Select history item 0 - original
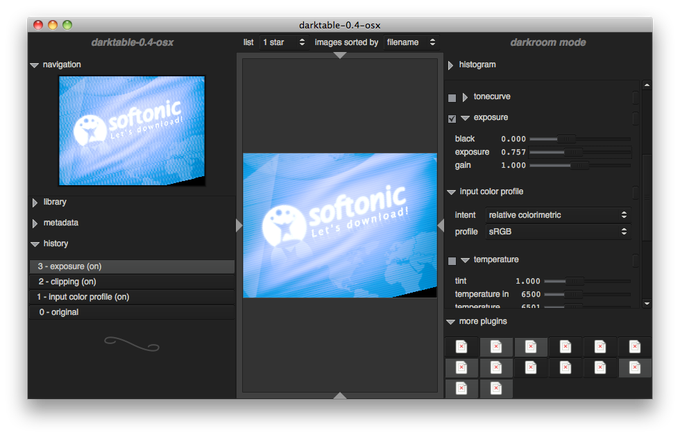 (132, 312)
